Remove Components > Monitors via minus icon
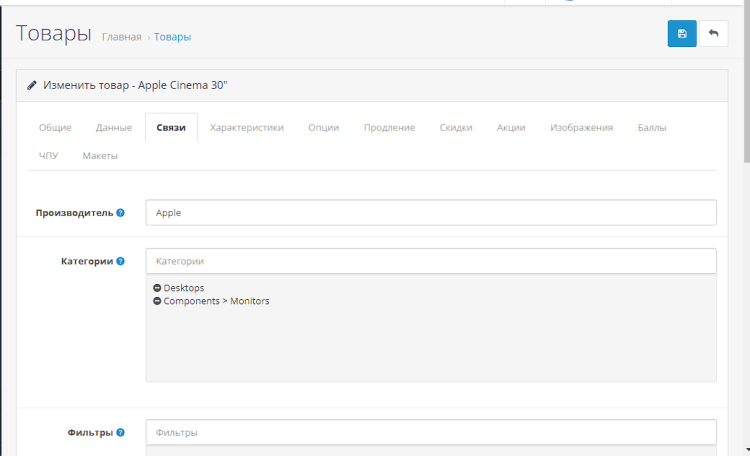The image size is (750, 456). pyautogui.click(x=157, y=301)
